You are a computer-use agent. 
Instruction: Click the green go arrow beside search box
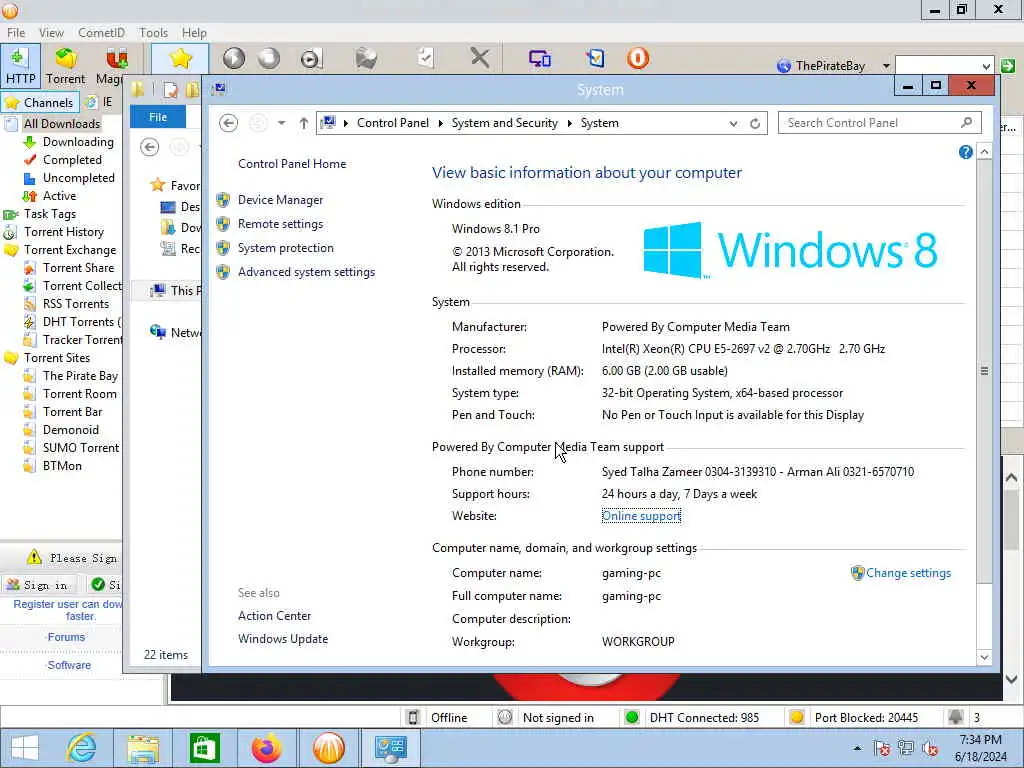pyautogui.click(x=1008, y=65)
